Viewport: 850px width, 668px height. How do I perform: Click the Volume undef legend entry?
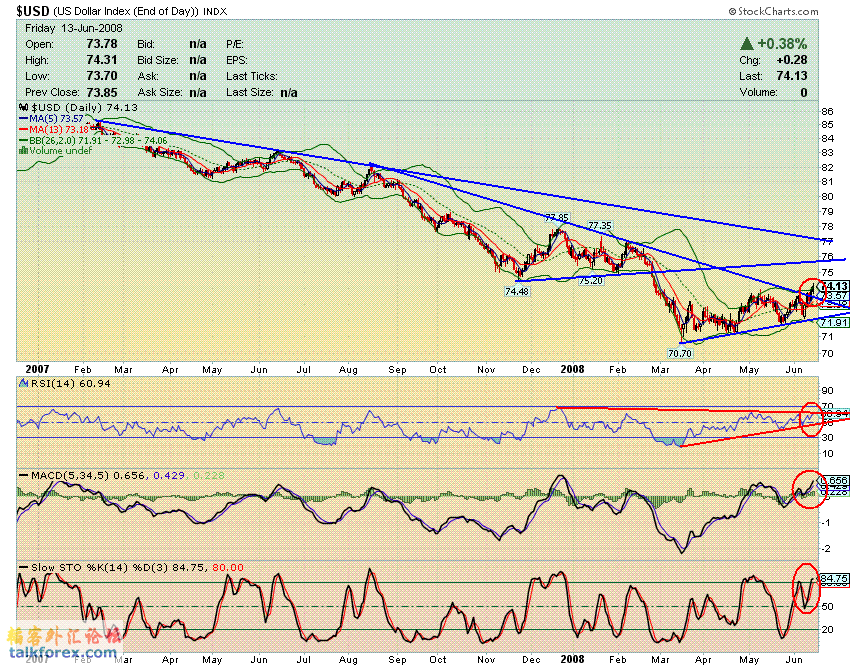pos(56,151)
